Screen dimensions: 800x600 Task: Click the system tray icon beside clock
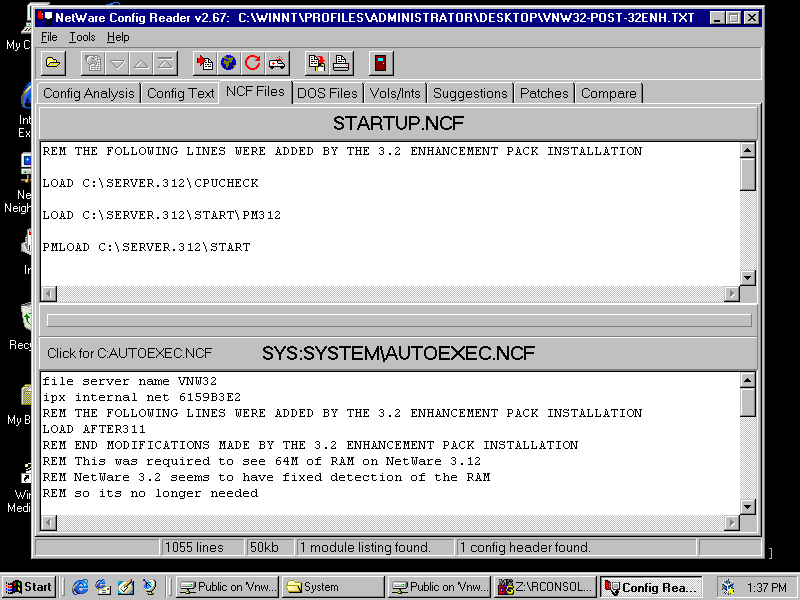pos(728,587)
